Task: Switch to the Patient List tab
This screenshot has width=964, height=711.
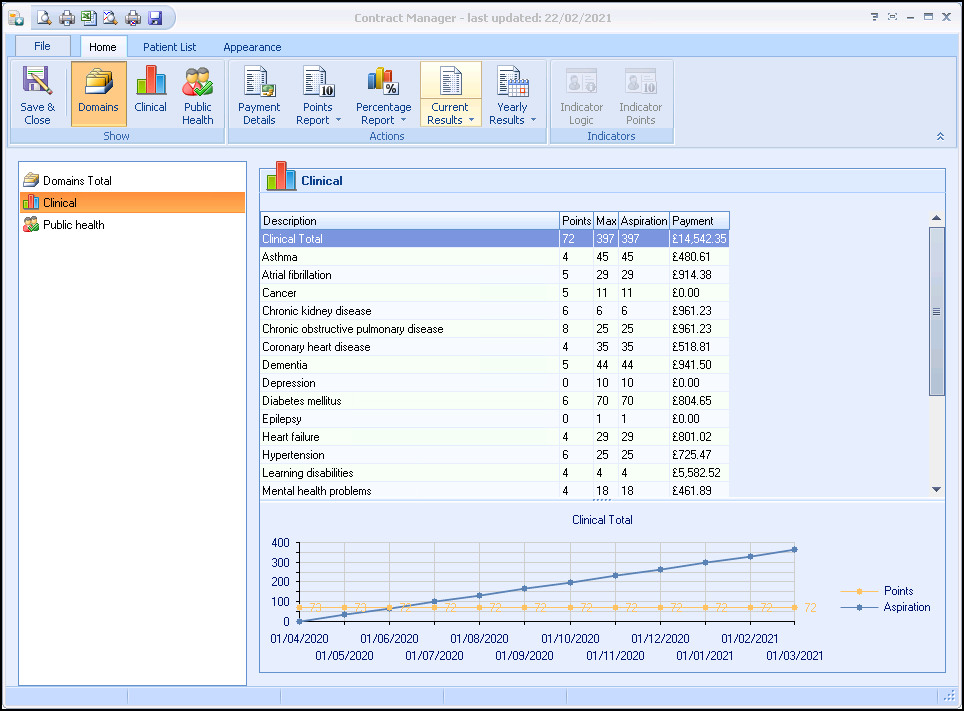Action: click(169, 47)
